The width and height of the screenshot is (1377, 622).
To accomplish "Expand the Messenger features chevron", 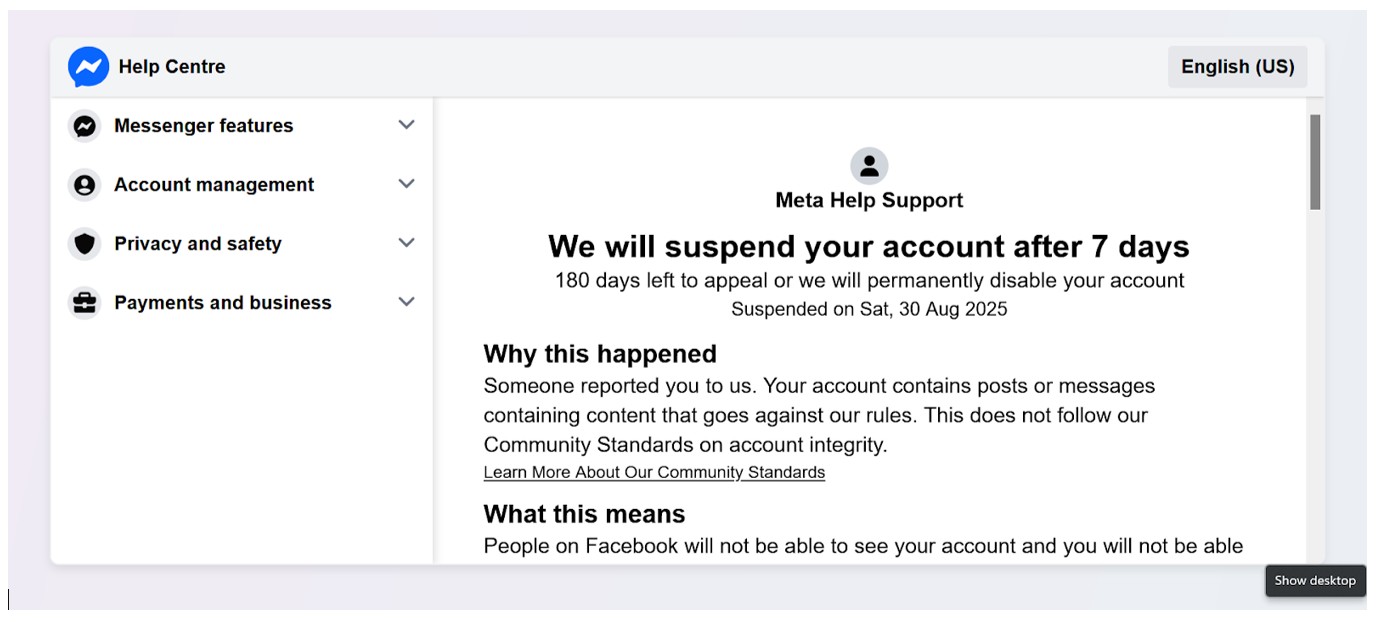I will [x=406, y=125].
